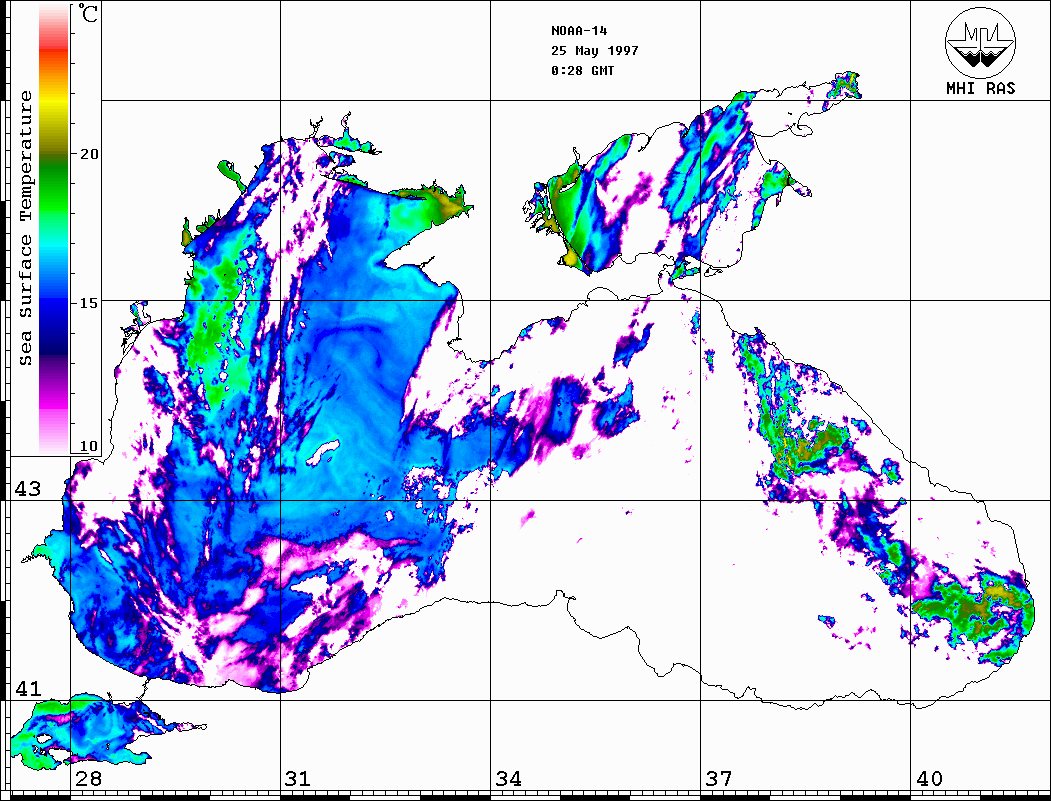This screenshot has height=801, width=1051.
Task: Click the °C unit label
Action: (88, 13)
